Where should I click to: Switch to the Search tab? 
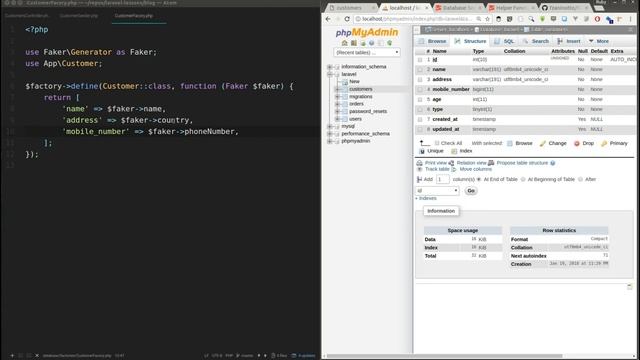tap(536, 41)
